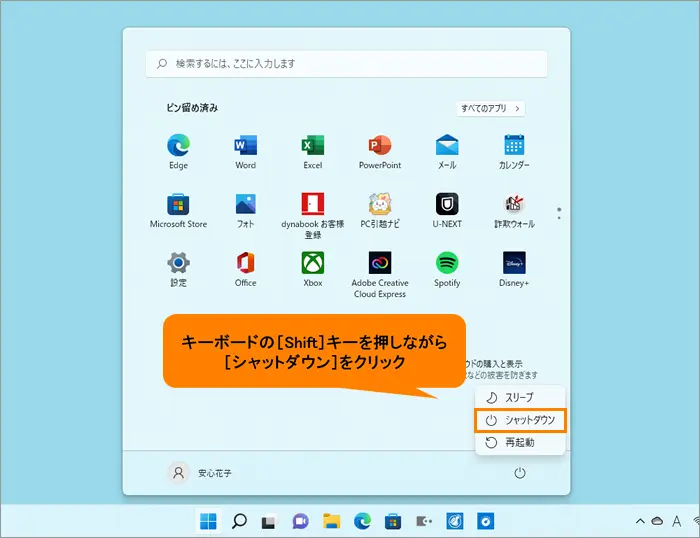Open Excel from the Start menu

tap(312, 152)
